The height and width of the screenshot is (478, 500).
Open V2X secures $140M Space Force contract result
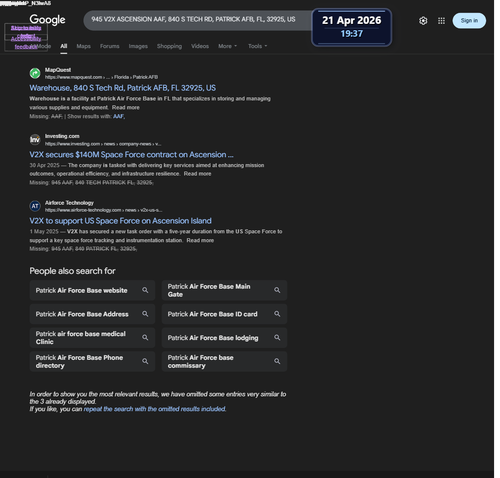pos(131,155)
